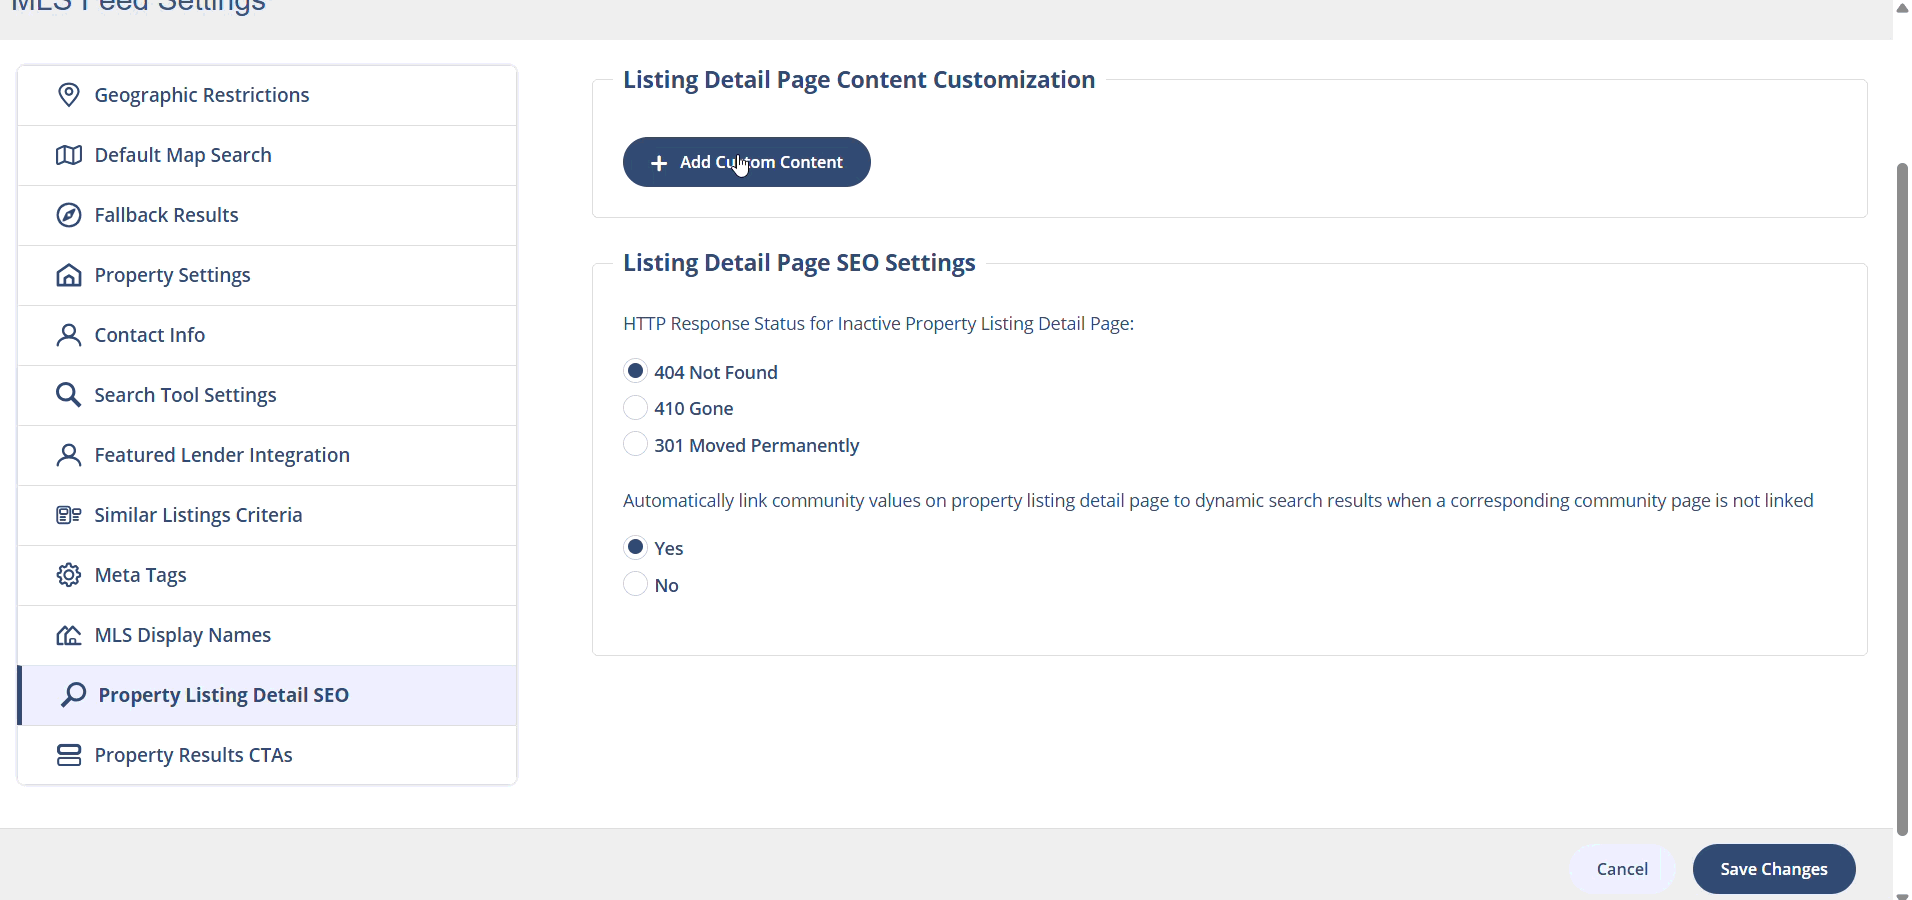Viewport: 1912px width, 900px height.
Task: Go to Fallback Results settings
Action: tap(267, 215)
